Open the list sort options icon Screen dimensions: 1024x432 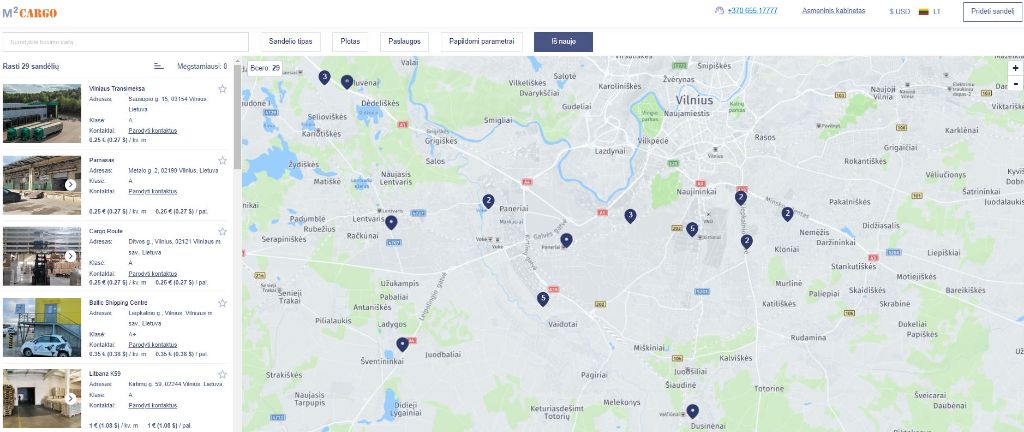[159, 66]
